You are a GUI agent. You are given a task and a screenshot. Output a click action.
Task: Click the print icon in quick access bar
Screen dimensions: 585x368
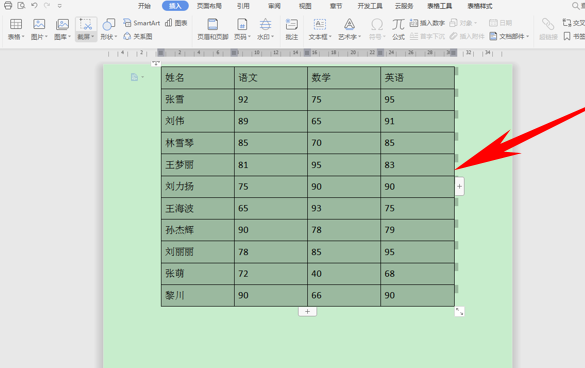pyautogui.click(x=8, y=5)
